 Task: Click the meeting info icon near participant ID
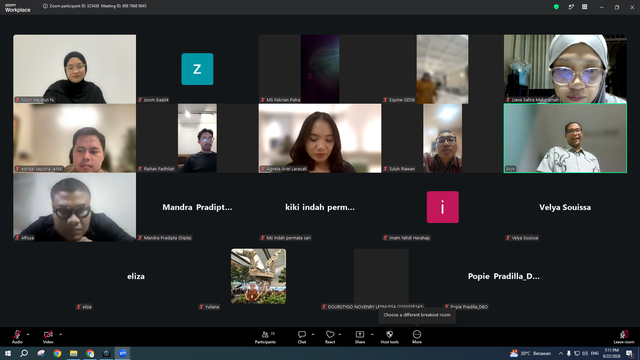click(x=45, y=6)
